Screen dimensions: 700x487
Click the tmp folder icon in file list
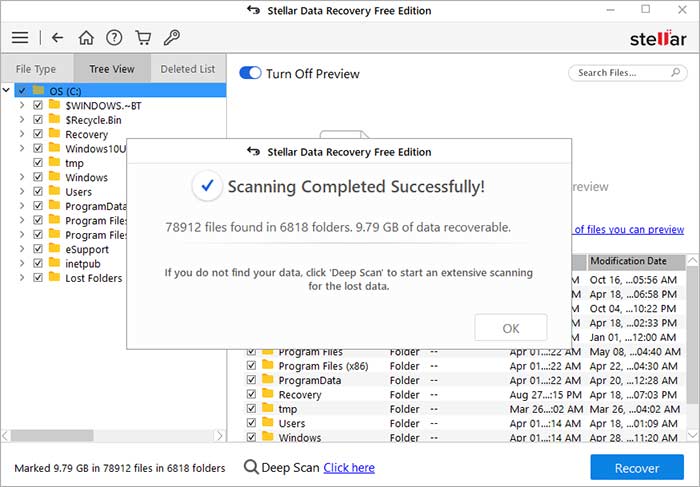point(268,408)
